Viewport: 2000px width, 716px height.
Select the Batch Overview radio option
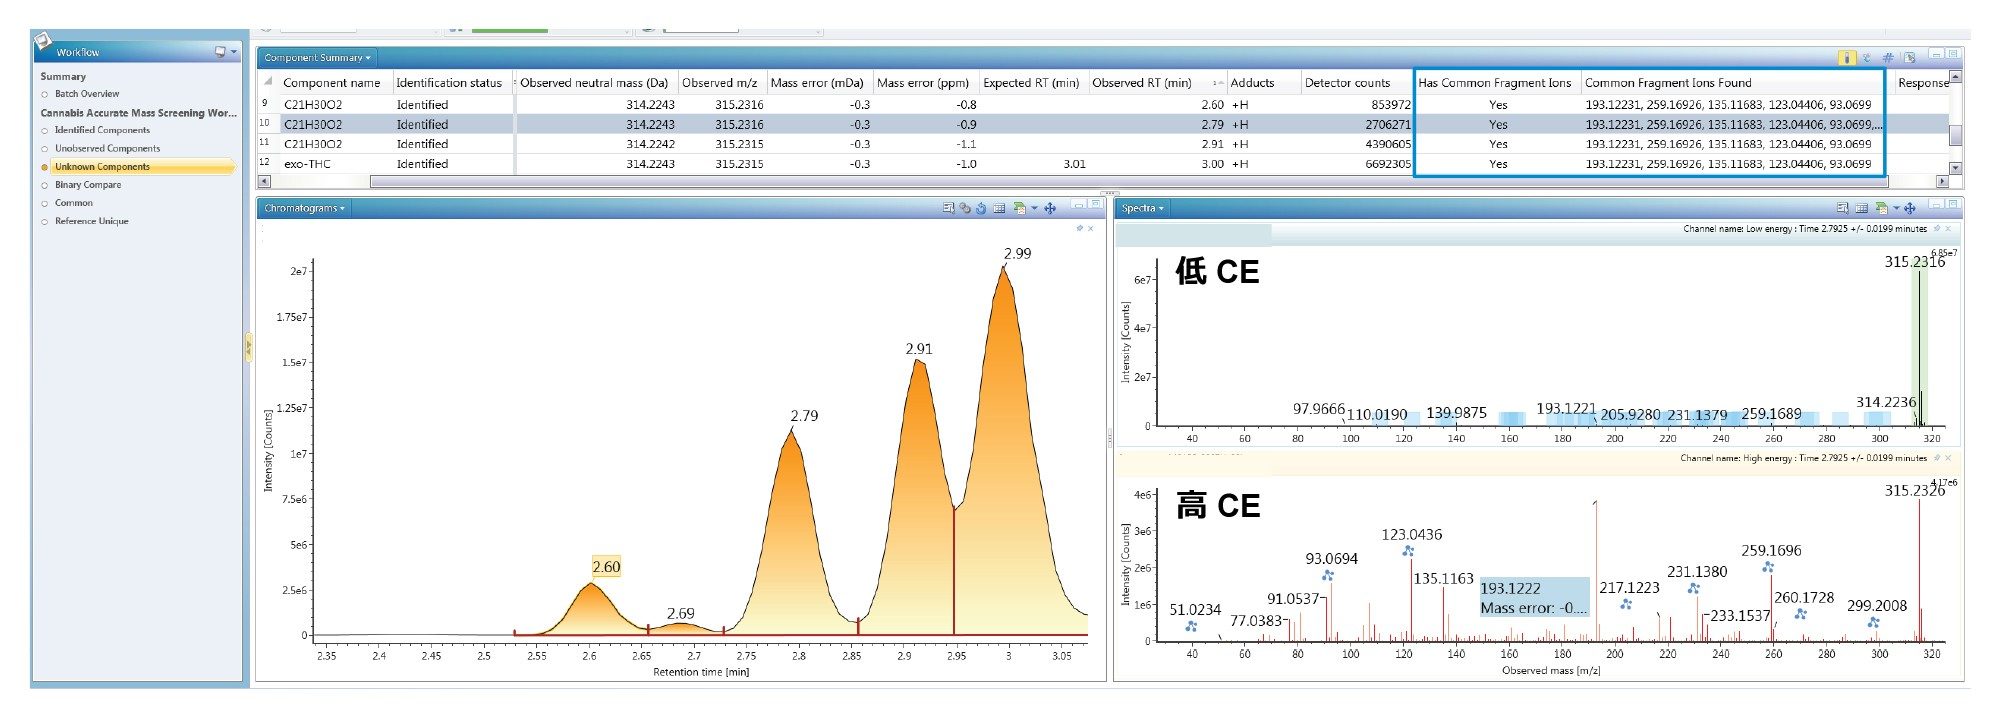[86, 94]
